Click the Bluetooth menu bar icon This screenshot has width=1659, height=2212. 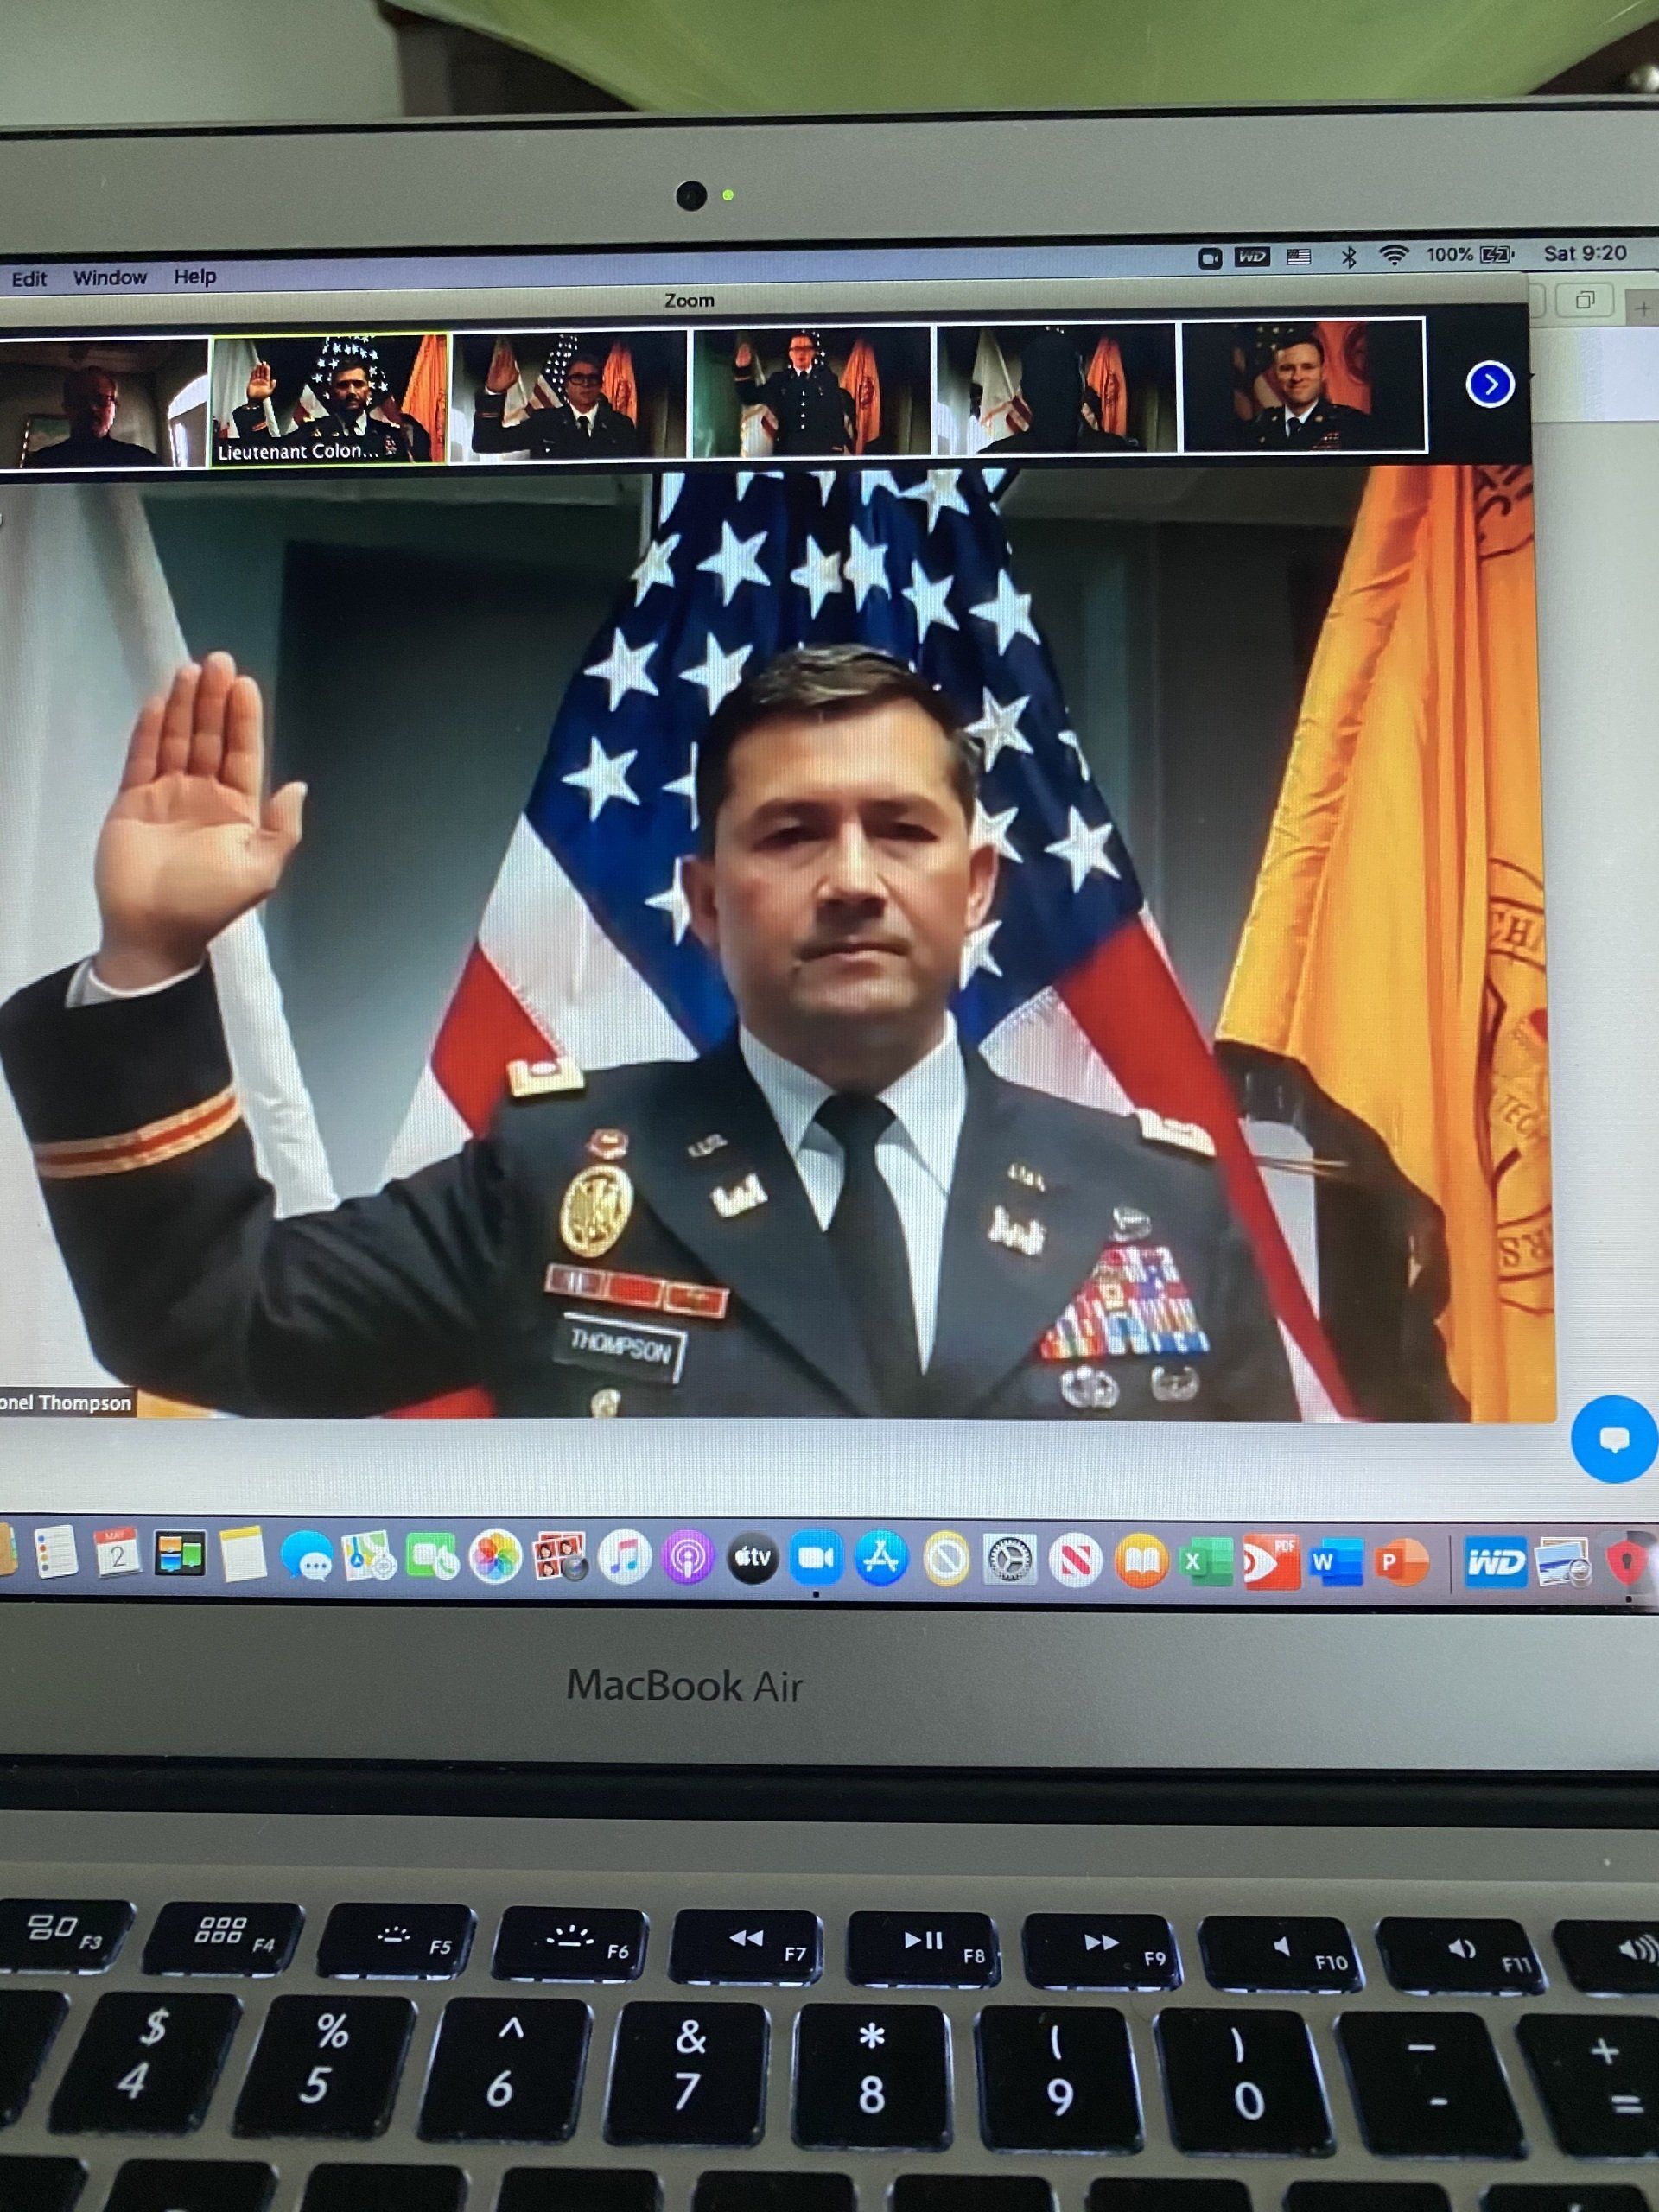[x=1348, y=256]
